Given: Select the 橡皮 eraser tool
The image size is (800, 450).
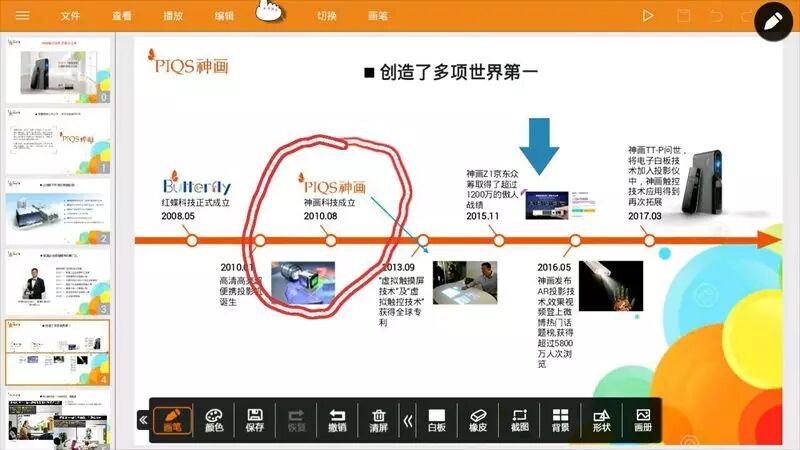Looking at the screenshot, I should point(478,421).
